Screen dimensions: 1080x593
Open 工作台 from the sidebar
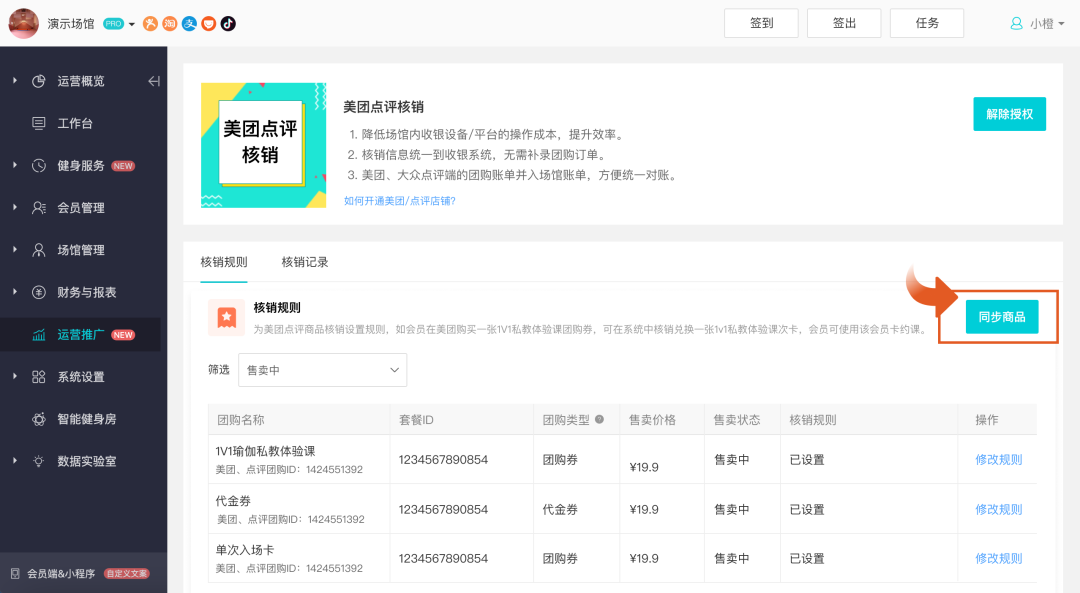(75, 124)
